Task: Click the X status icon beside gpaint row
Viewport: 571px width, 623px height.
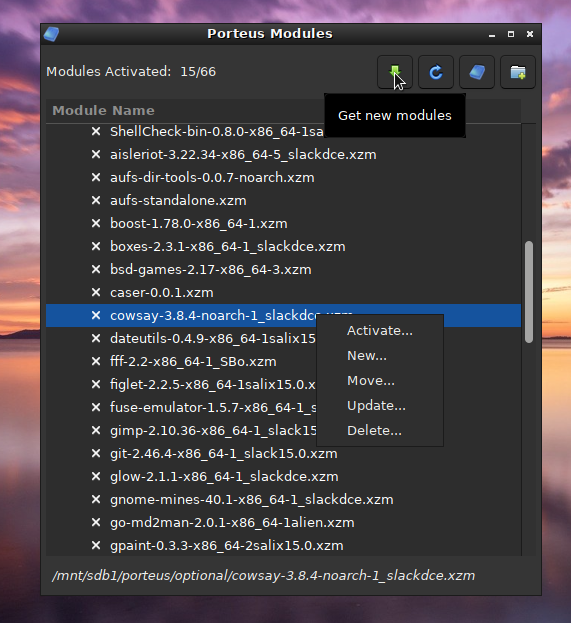Action: [96, 546]
